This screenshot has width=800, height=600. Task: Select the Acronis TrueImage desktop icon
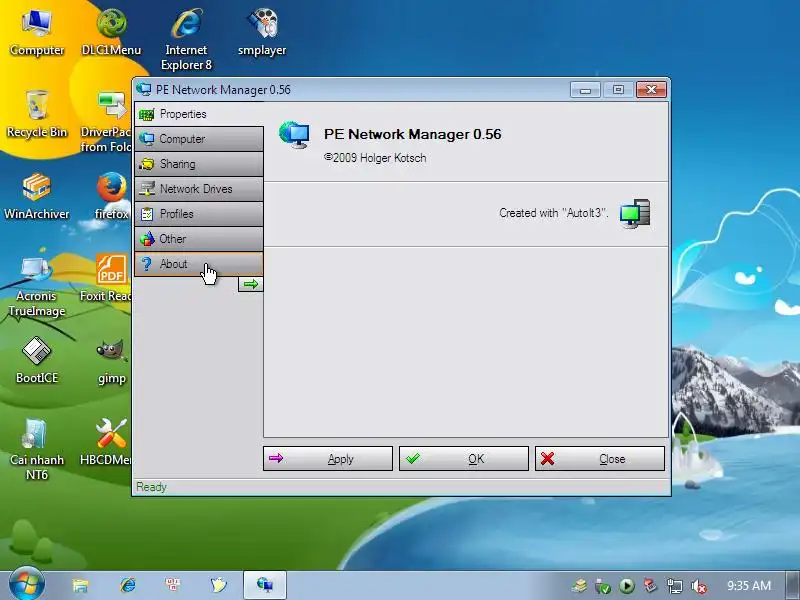pos(37,286)
